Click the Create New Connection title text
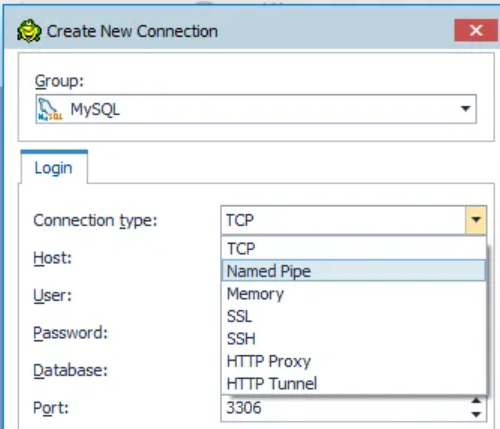This screenshot has width=500, height=429. click(x=132, y=31)
